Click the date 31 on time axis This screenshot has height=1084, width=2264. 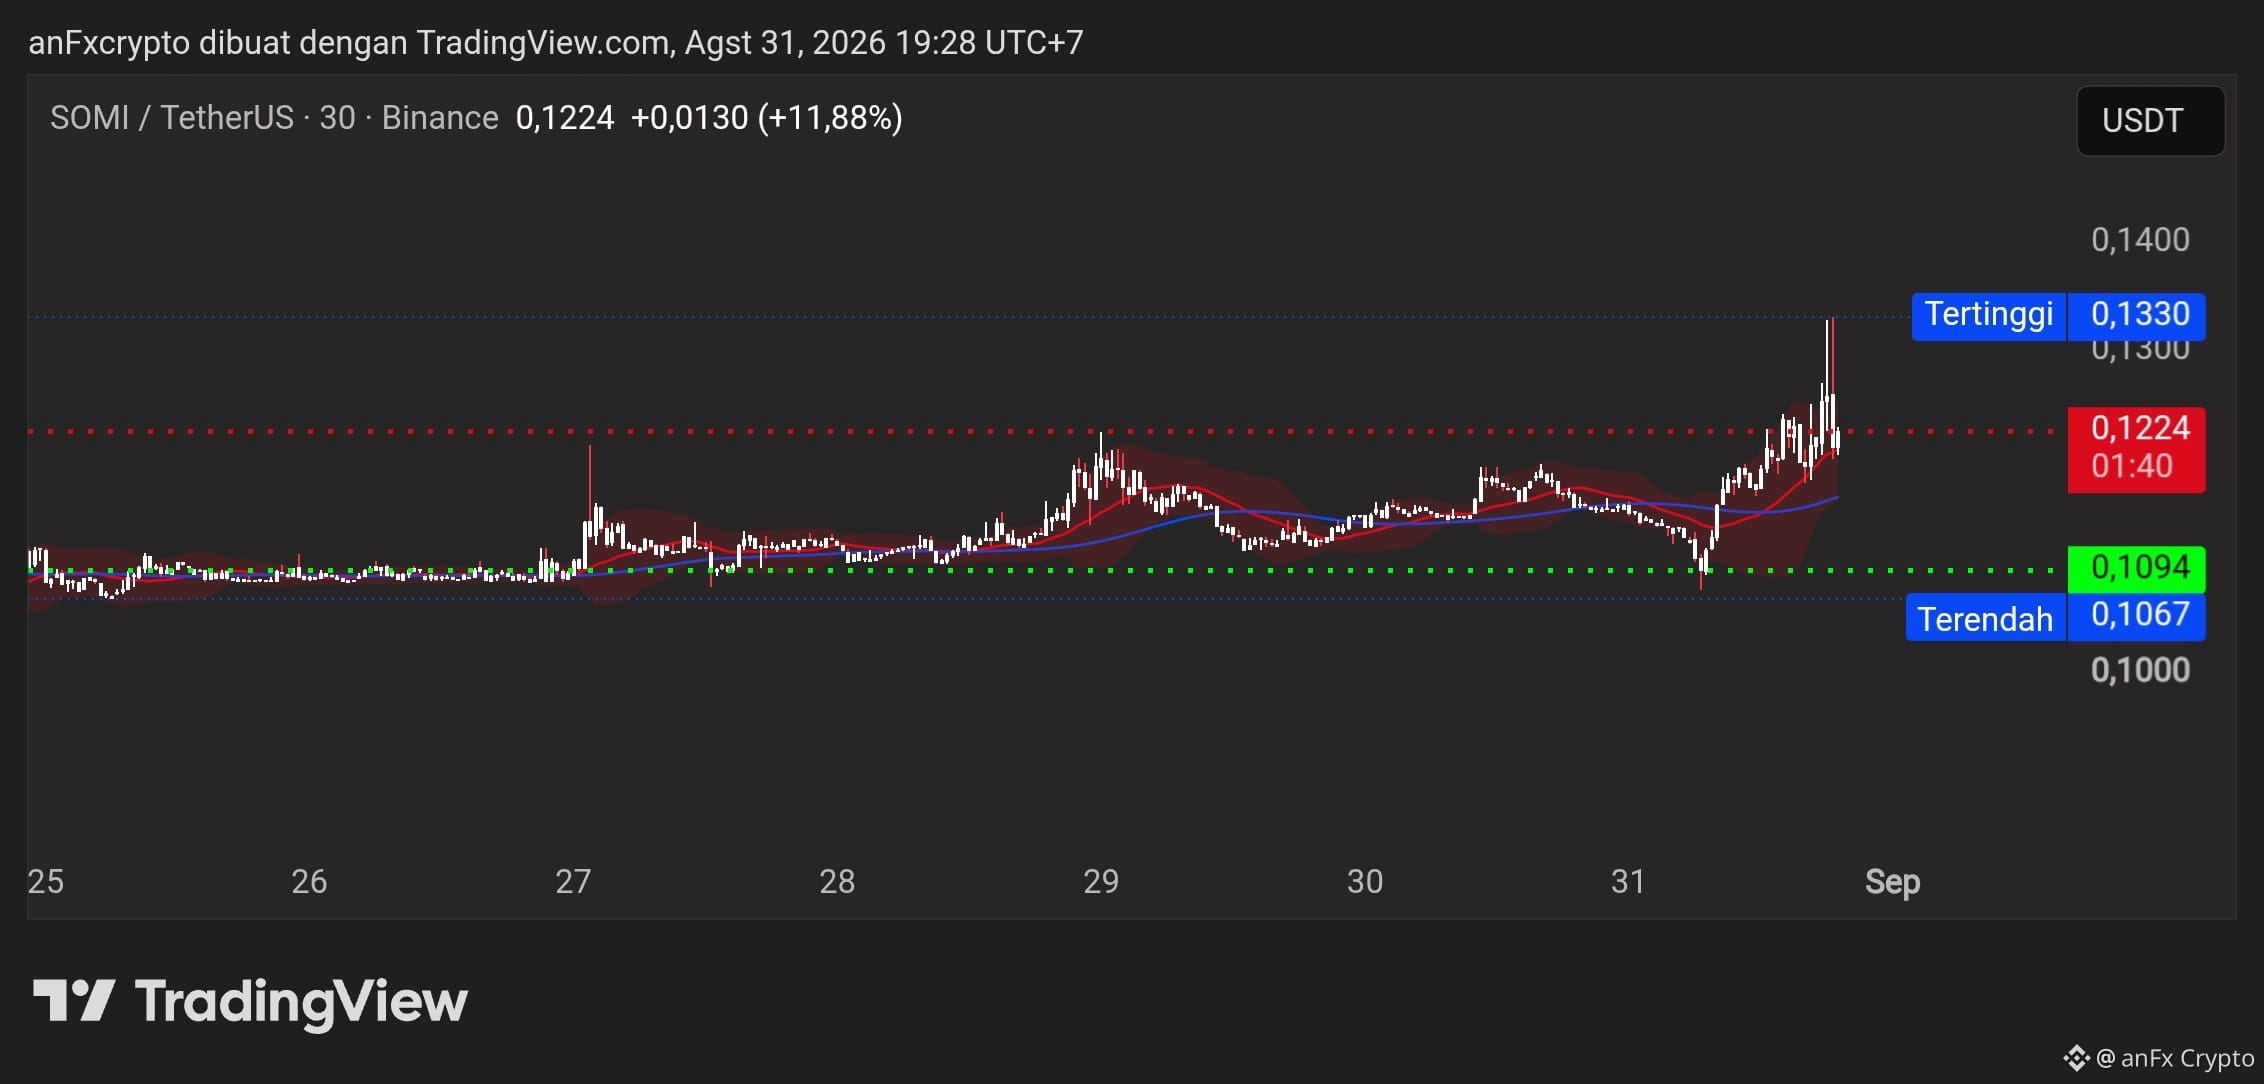coord(1628,881)
